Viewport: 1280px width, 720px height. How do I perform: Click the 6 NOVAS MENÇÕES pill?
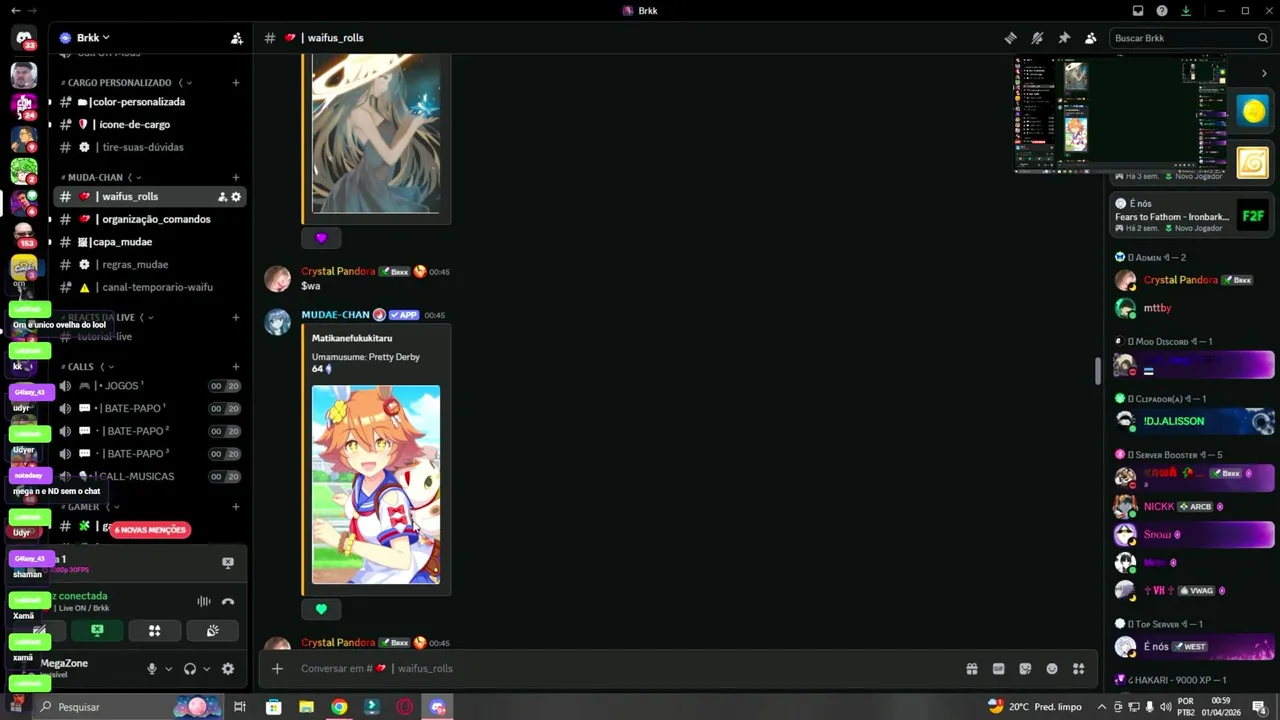click(x=150, y=530)
